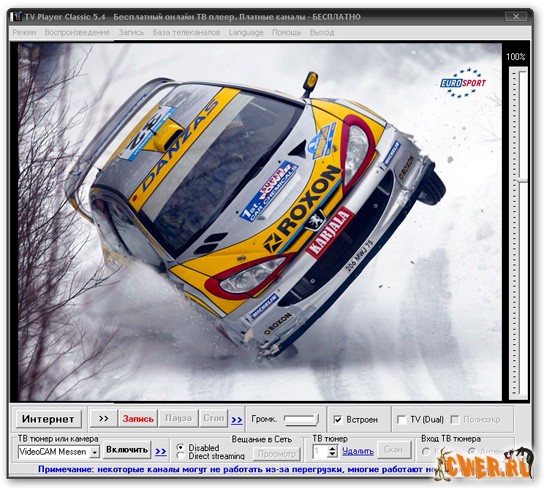Decrease ТВ тюнер number with down arrow

coord(332,455)
